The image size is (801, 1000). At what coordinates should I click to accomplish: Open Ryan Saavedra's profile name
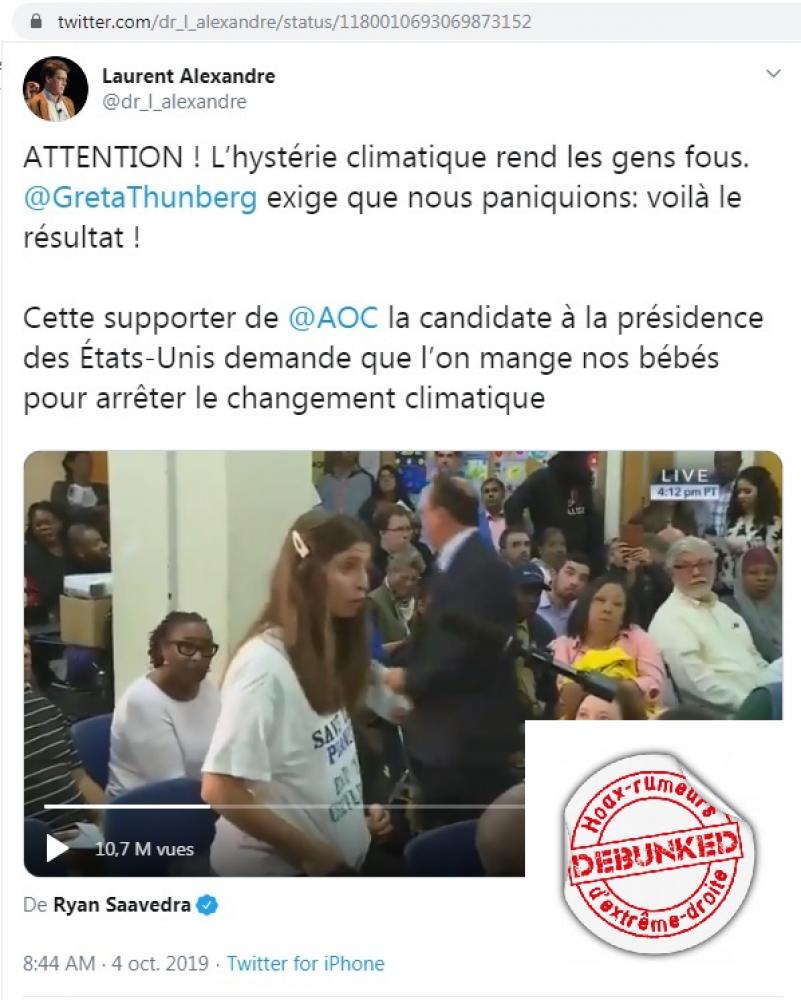click(x=122, y=905)
